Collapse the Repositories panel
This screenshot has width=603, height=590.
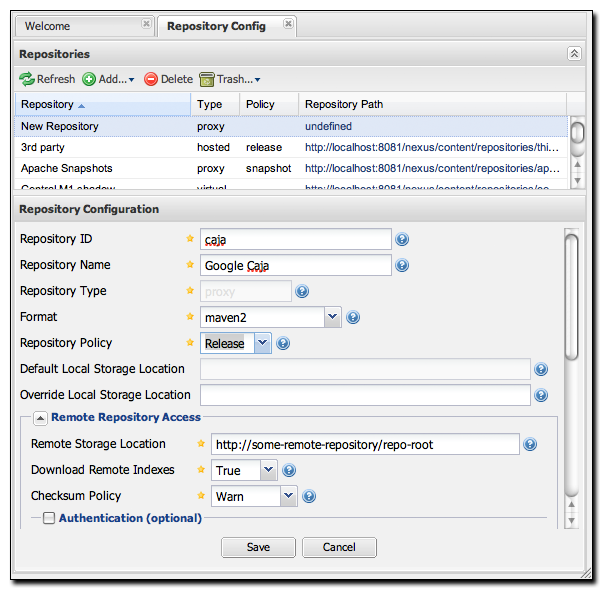pos(573,54)
